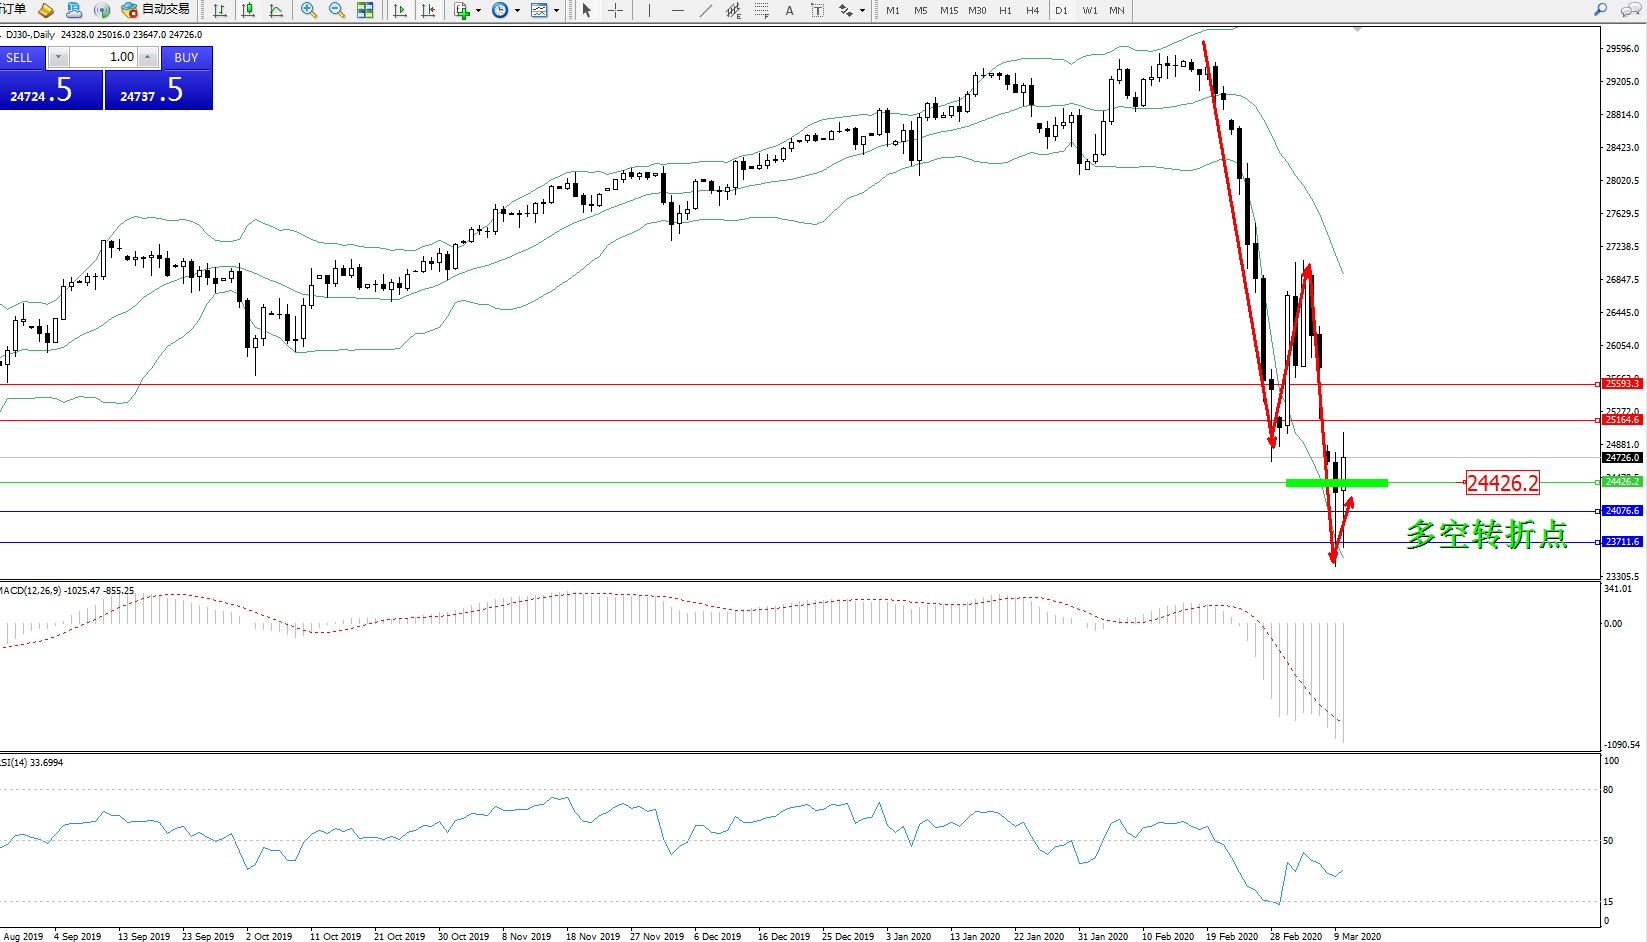Choose the horizontal line drawing tool
The width and height of the screenshot is (1647, 942).
coord(678,10)
